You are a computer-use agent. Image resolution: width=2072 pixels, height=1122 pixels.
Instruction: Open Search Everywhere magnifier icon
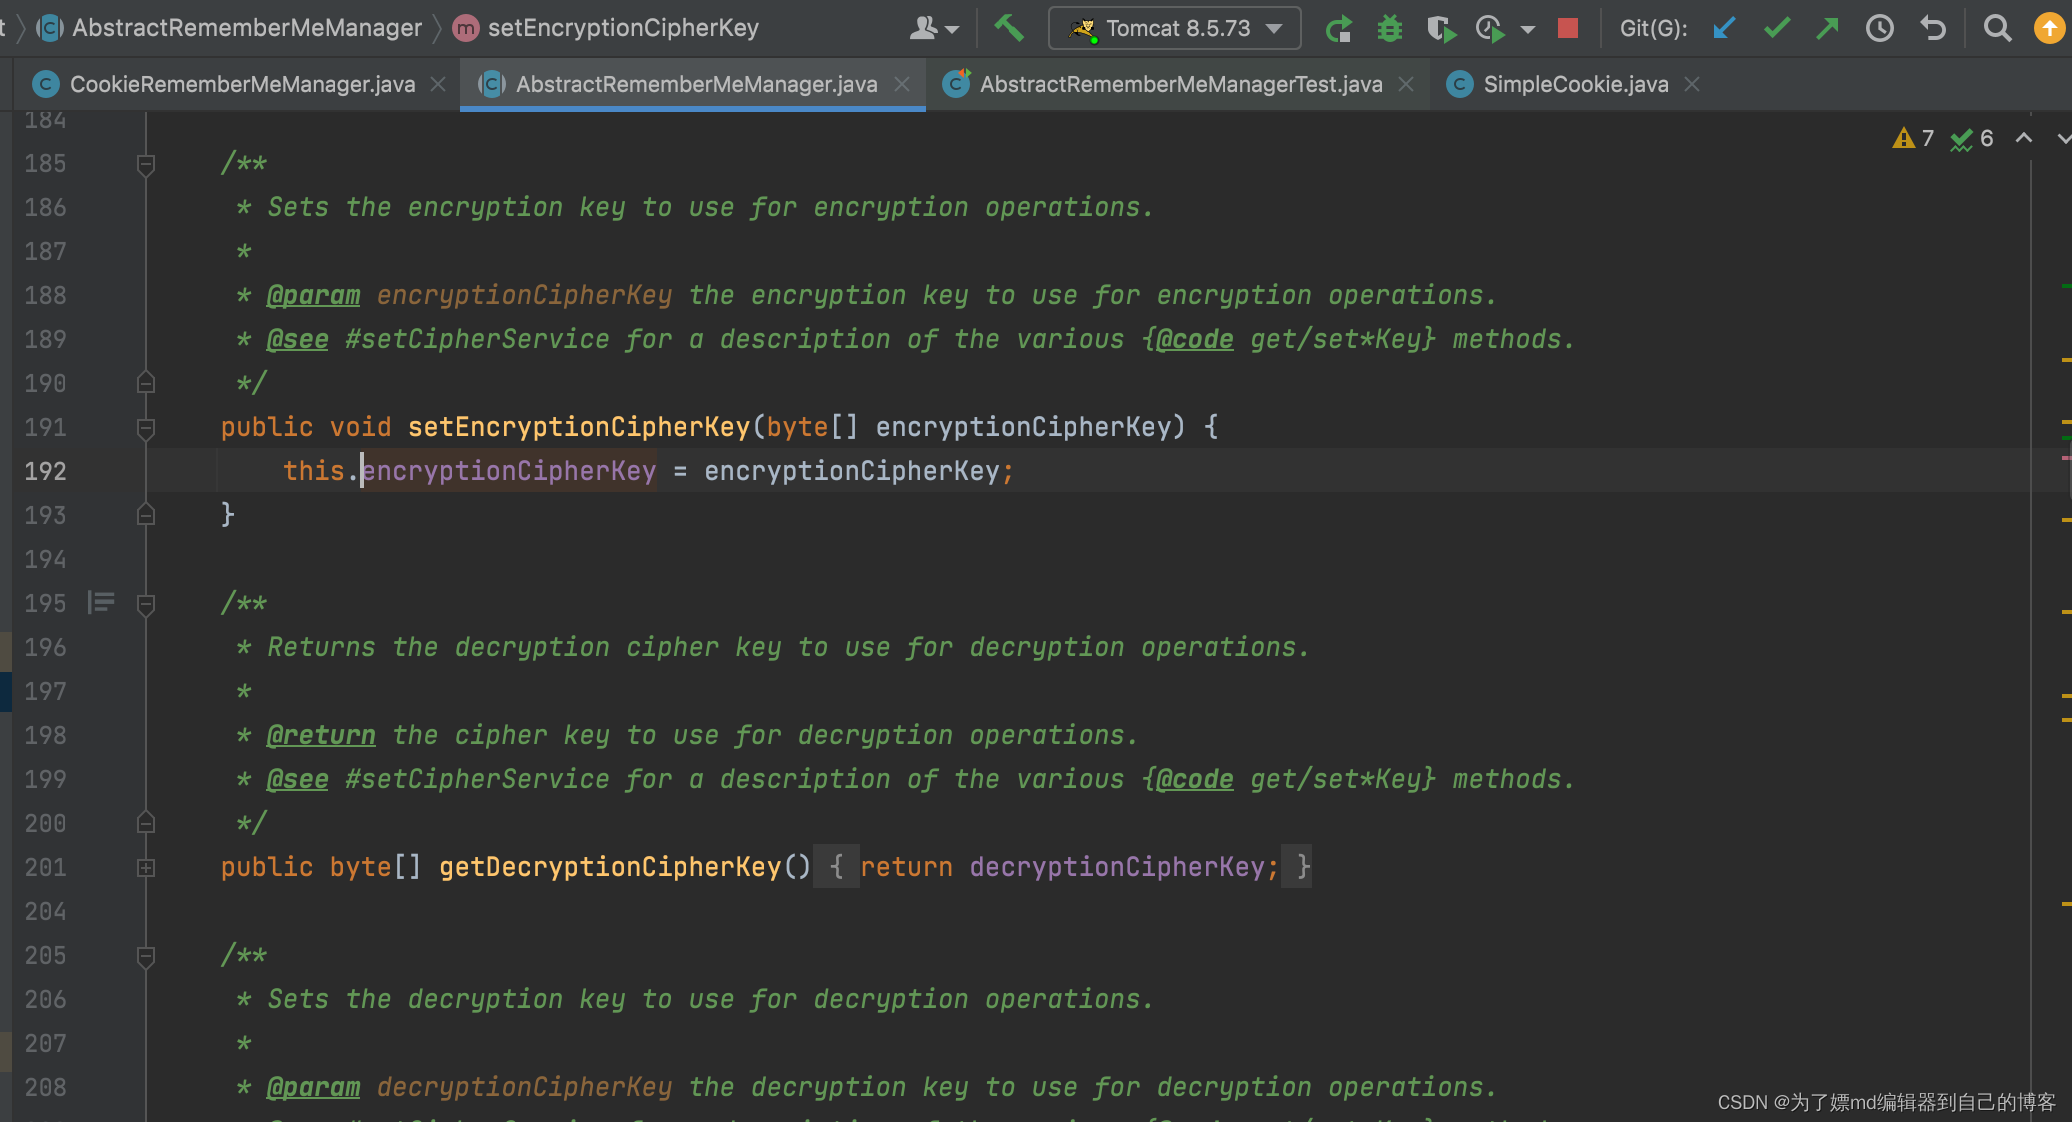[1997, 29]
